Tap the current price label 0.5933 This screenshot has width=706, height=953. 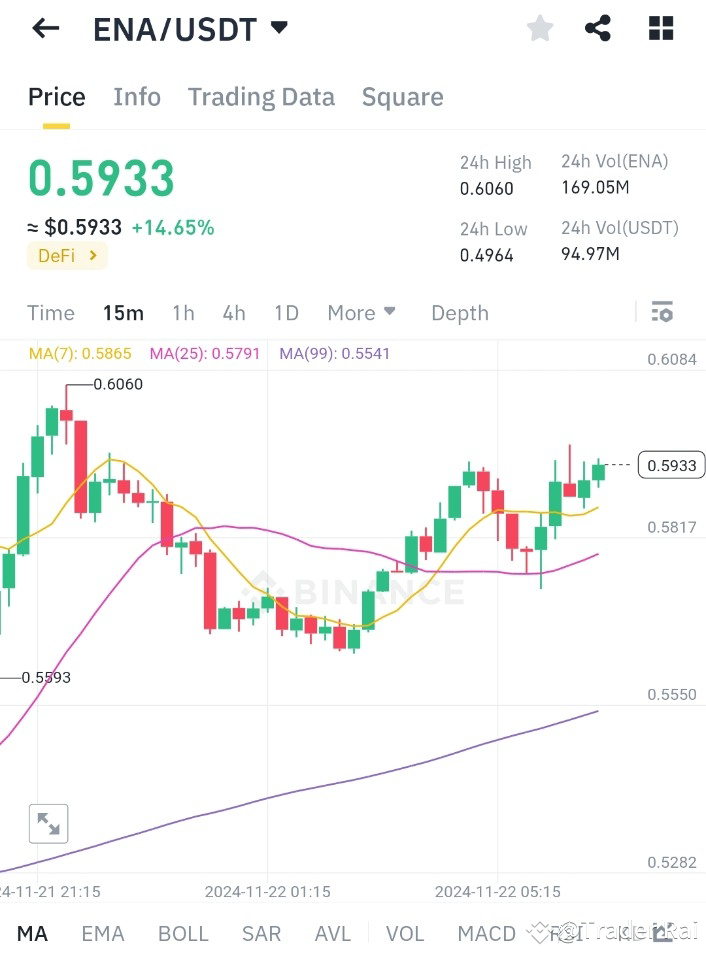[x=671, y=464]
